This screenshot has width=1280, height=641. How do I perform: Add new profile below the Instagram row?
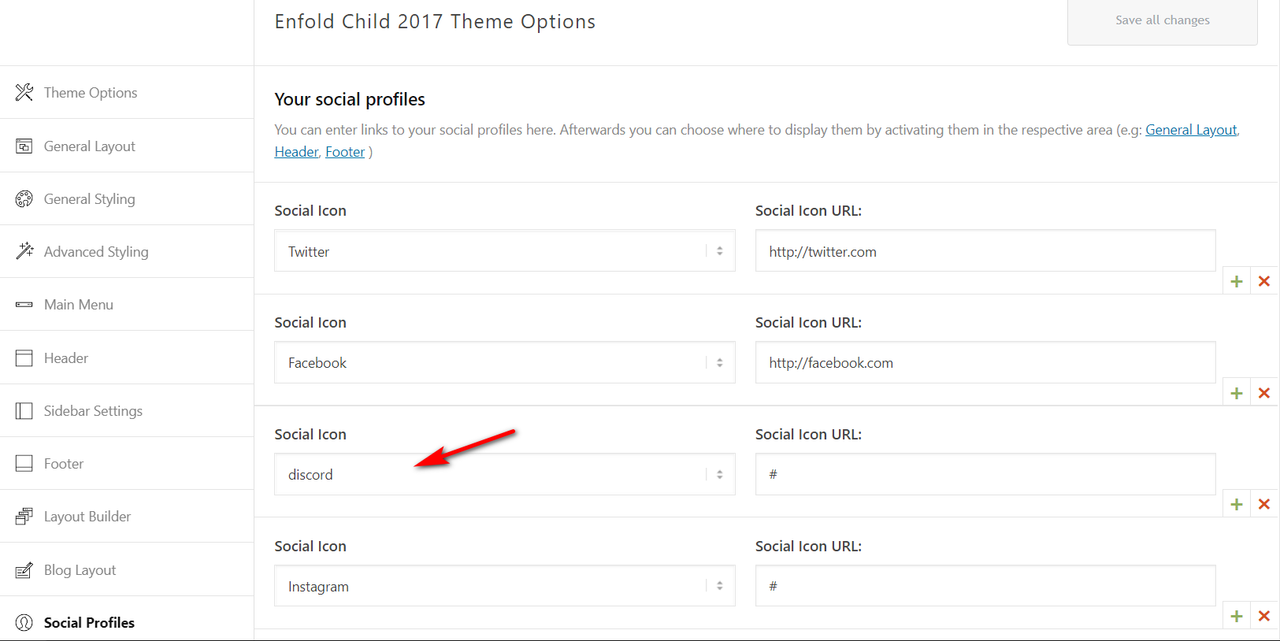pyautogui.click(x=1237, y=616)
